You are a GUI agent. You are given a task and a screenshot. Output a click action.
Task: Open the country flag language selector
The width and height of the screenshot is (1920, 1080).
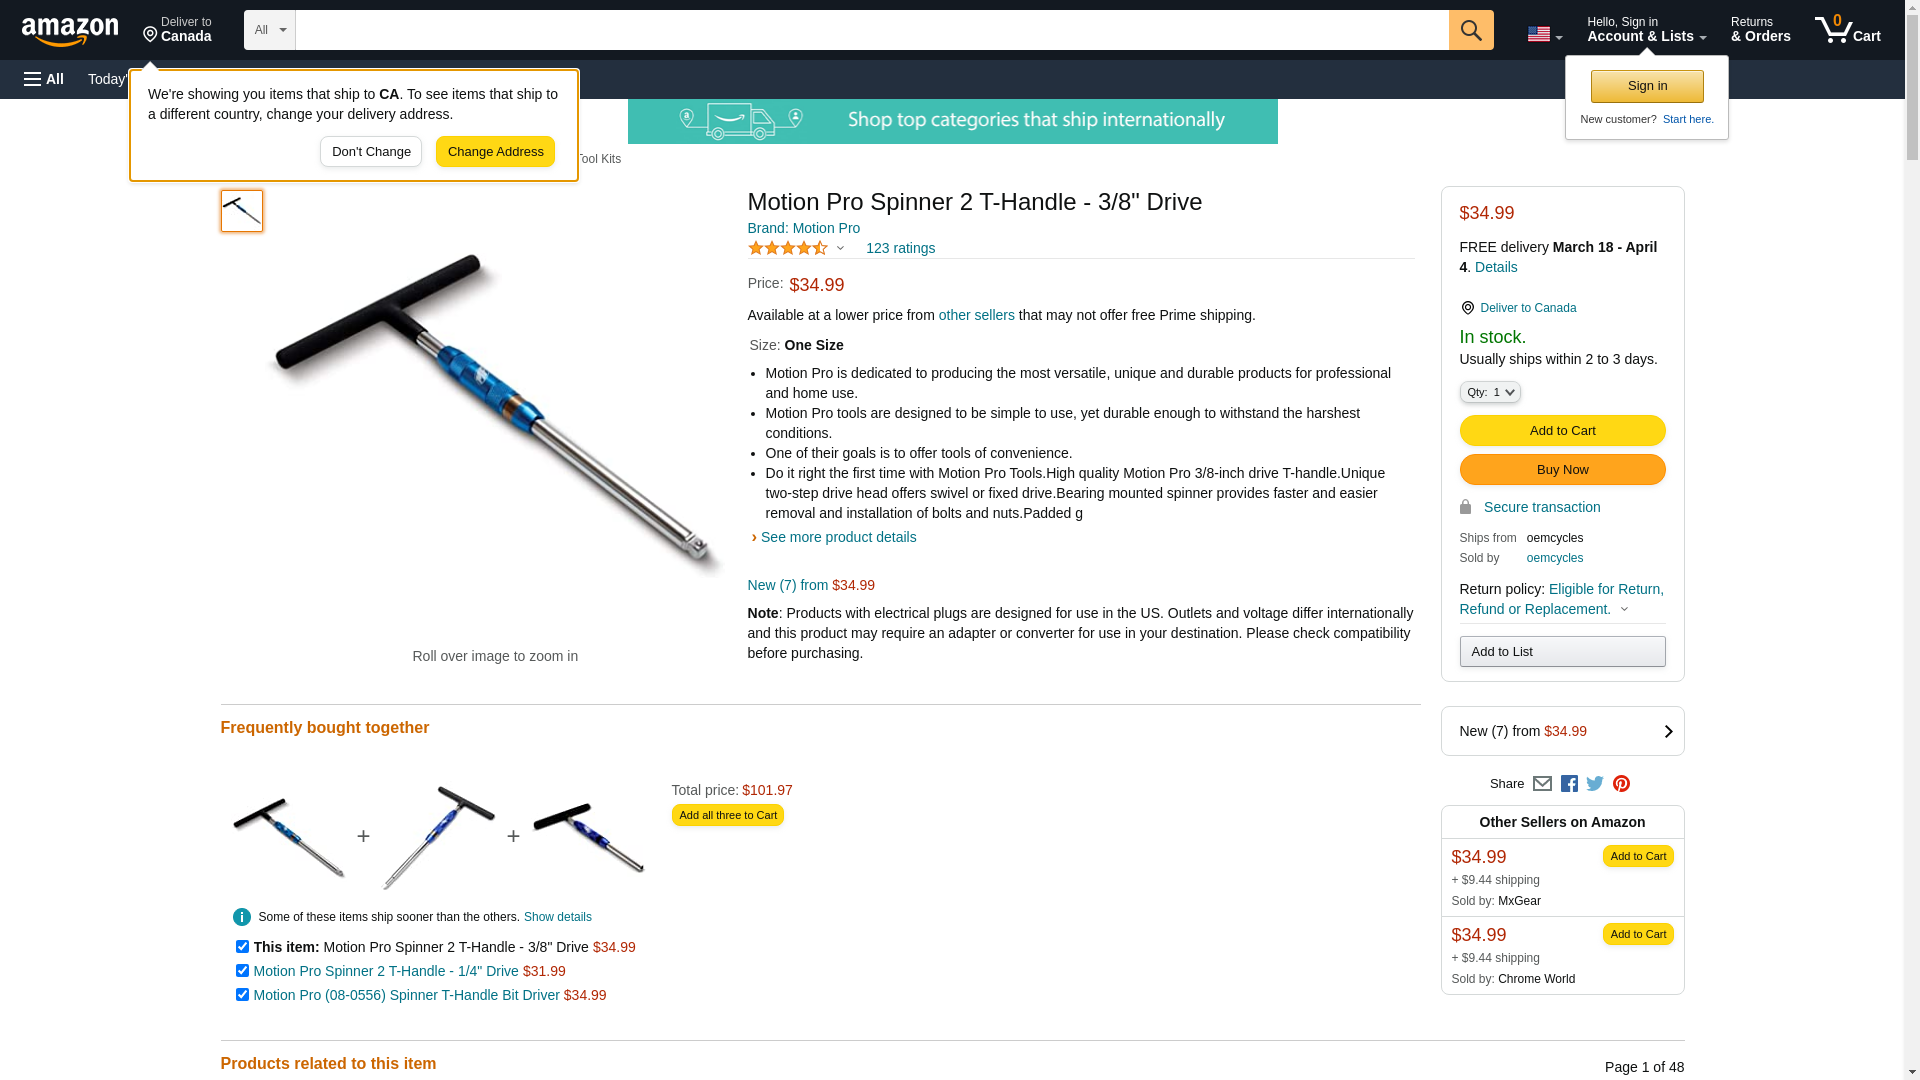[x=1544, y=34]
